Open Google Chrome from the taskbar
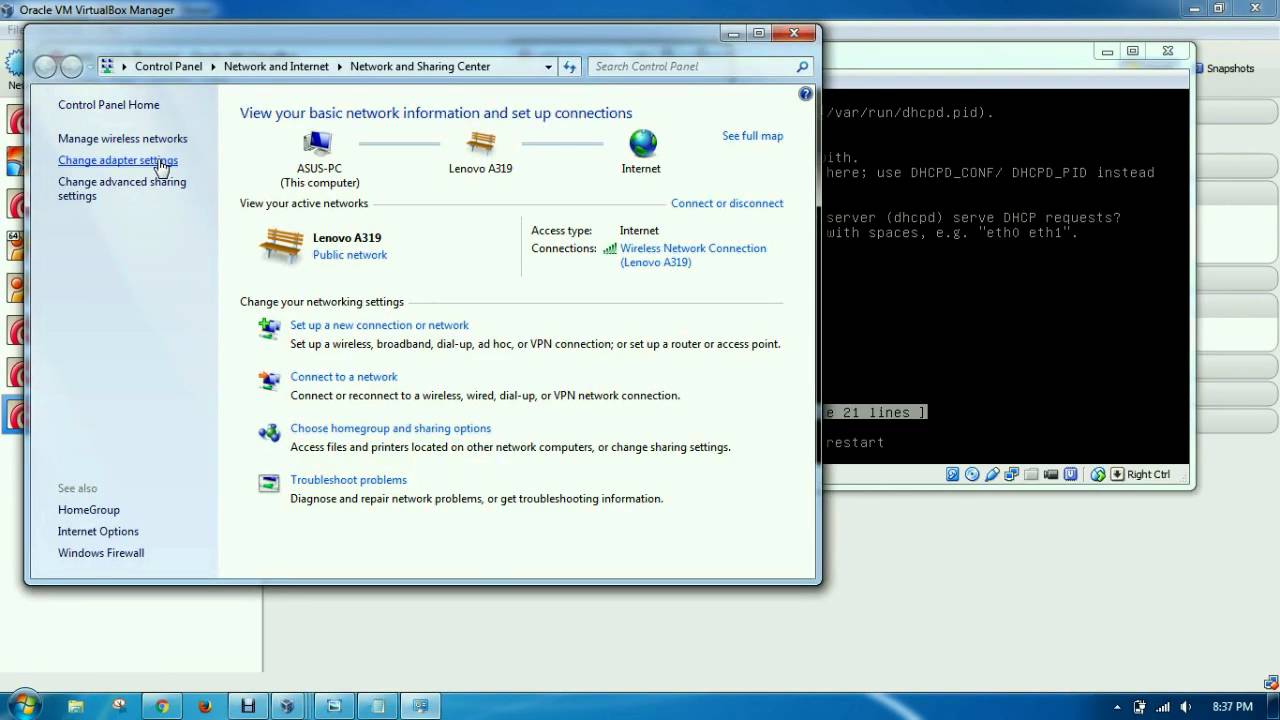 (162, 706)
